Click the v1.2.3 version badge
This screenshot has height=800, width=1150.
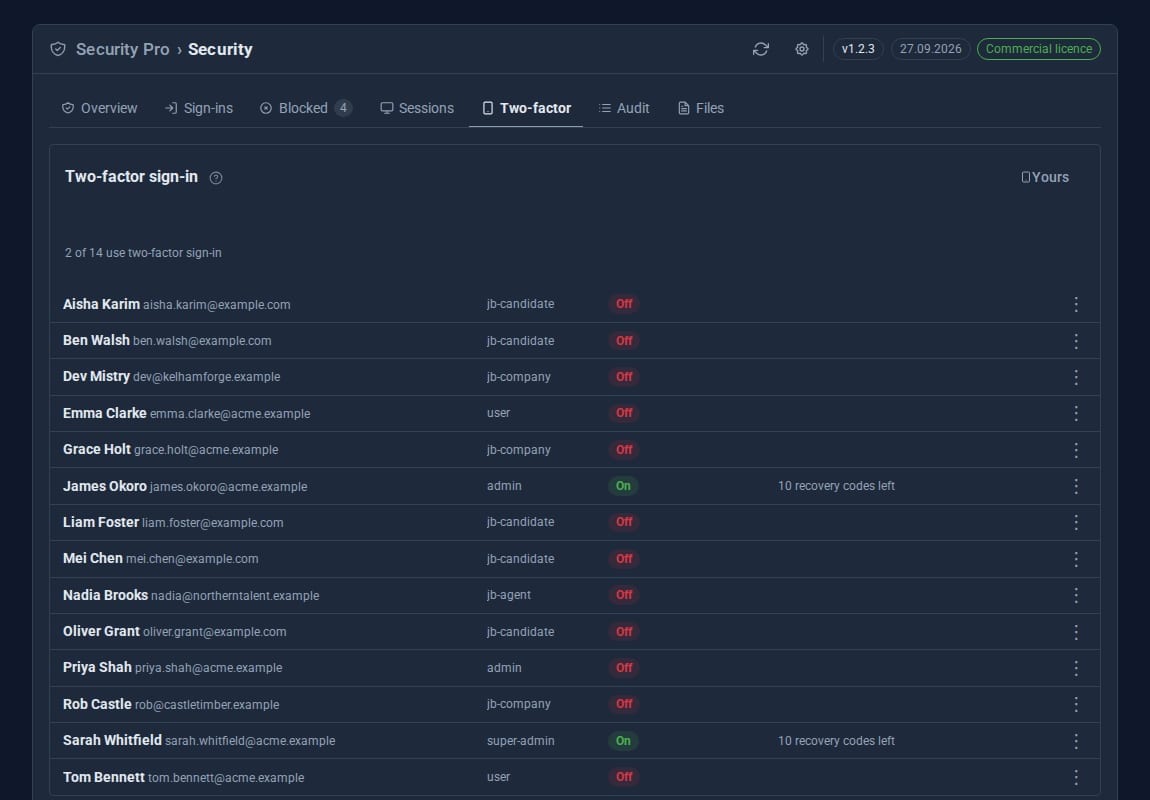pos(858,49)
